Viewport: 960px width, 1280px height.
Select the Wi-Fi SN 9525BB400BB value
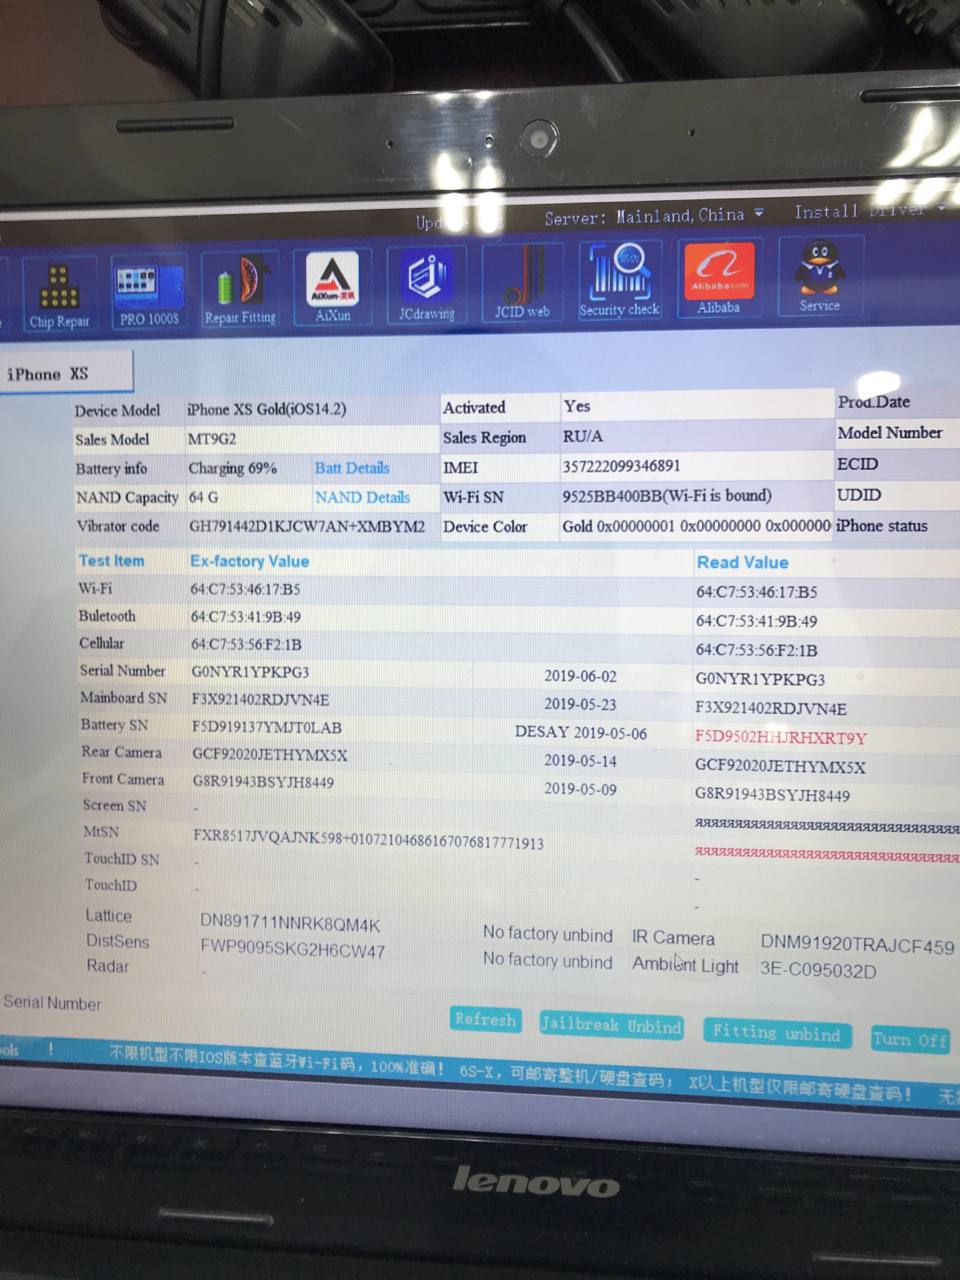[666, 496]
